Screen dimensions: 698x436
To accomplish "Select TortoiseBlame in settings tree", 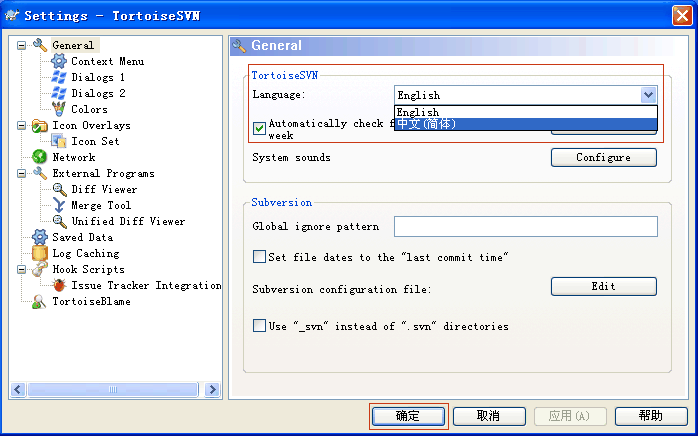I will [91, 302].
